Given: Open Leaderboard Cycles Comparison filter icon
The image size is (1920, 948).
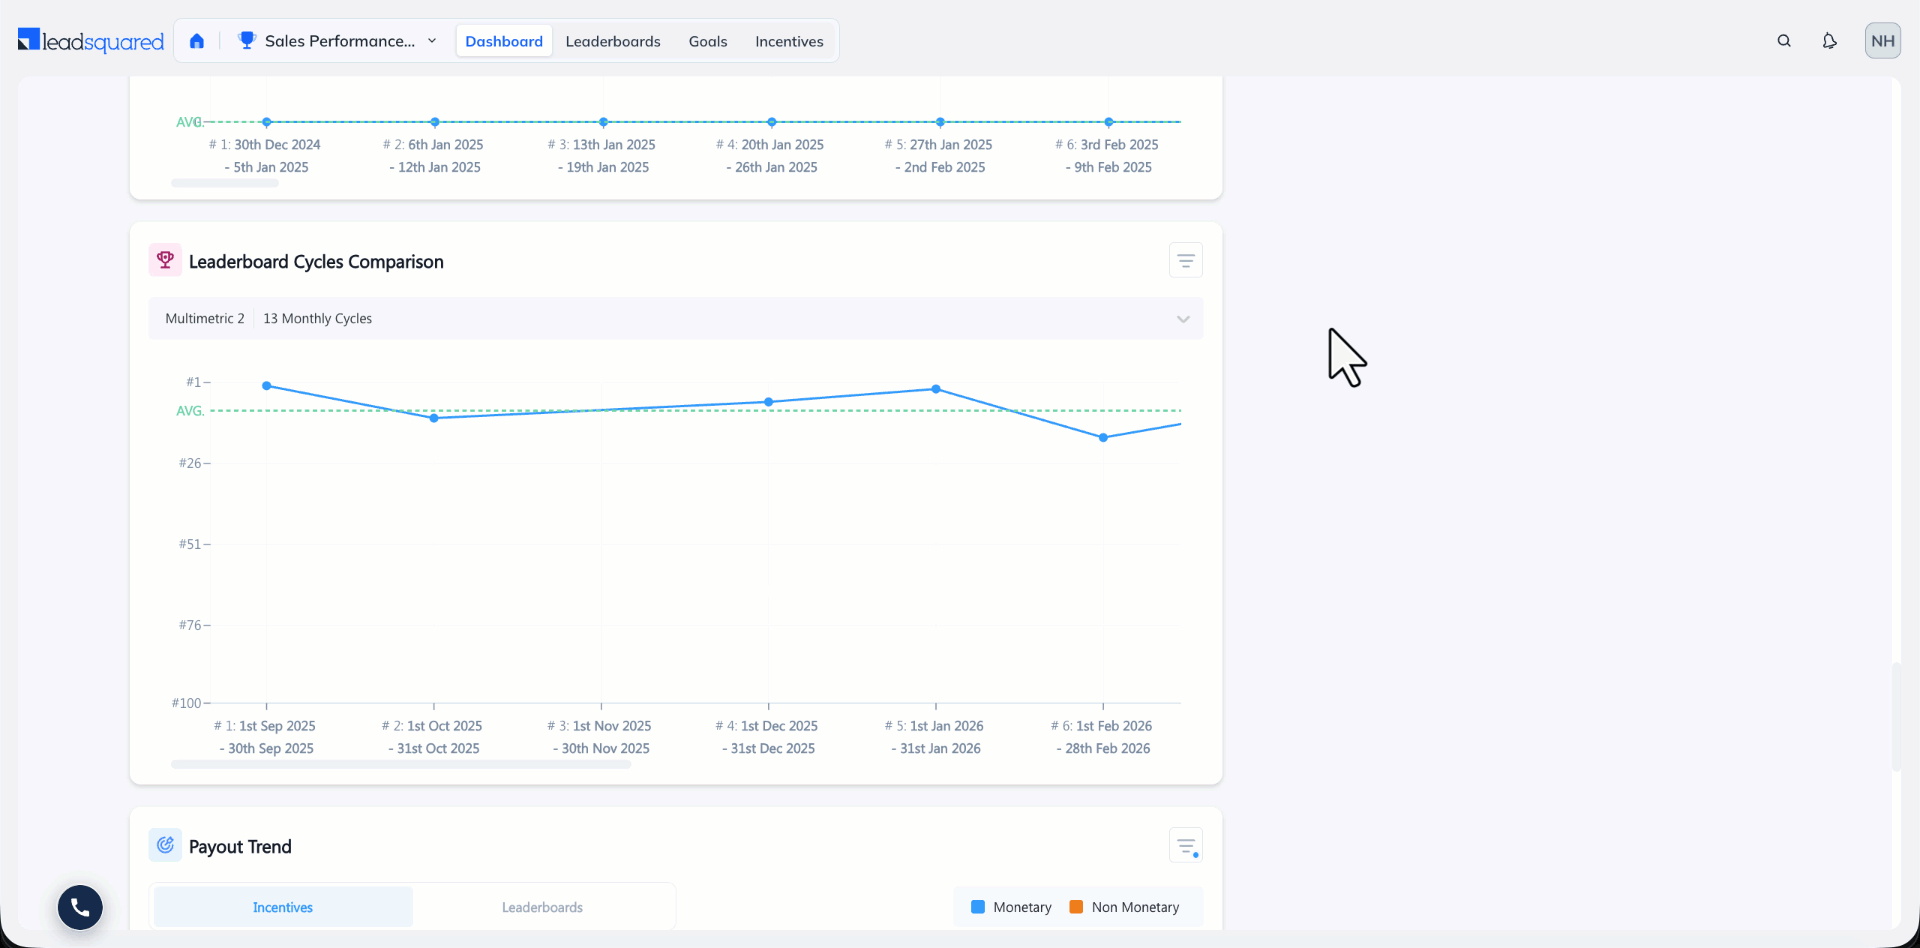Looking at the screenshot, I should pos(1186,261).
